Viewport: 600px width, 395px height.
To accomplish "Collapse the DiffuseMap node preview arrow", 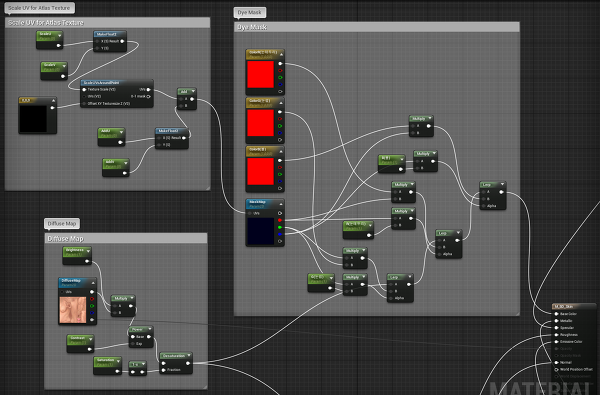I will click(93, 283).
